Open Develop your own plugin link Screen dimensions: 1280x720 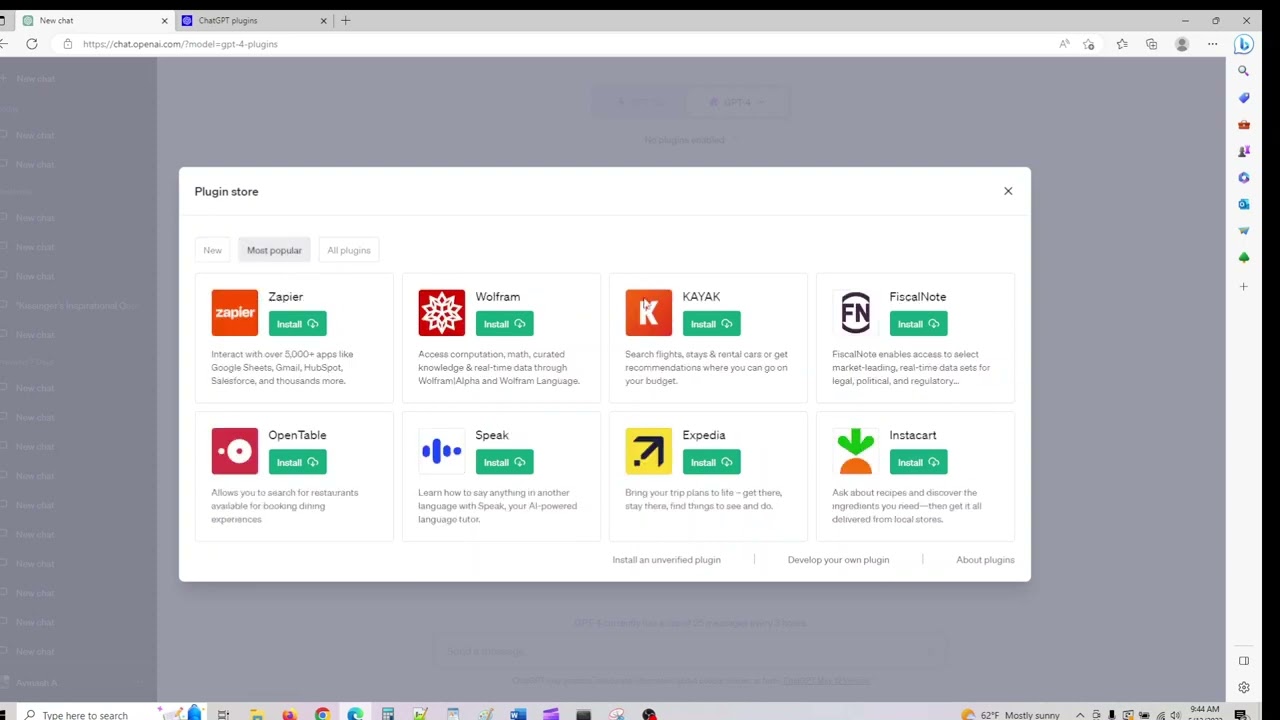[838, 560]
